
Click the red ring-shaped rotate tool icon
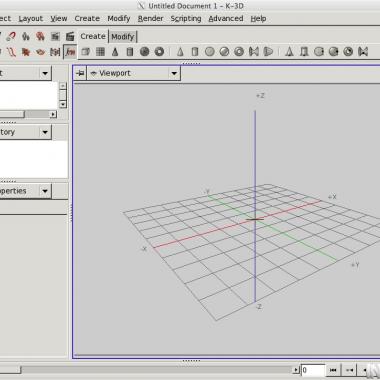pos(40,52)
